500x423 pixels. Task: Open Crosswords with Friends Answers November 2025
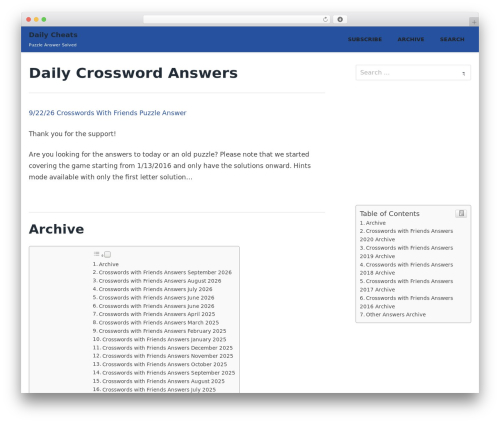tap(163, 356)
